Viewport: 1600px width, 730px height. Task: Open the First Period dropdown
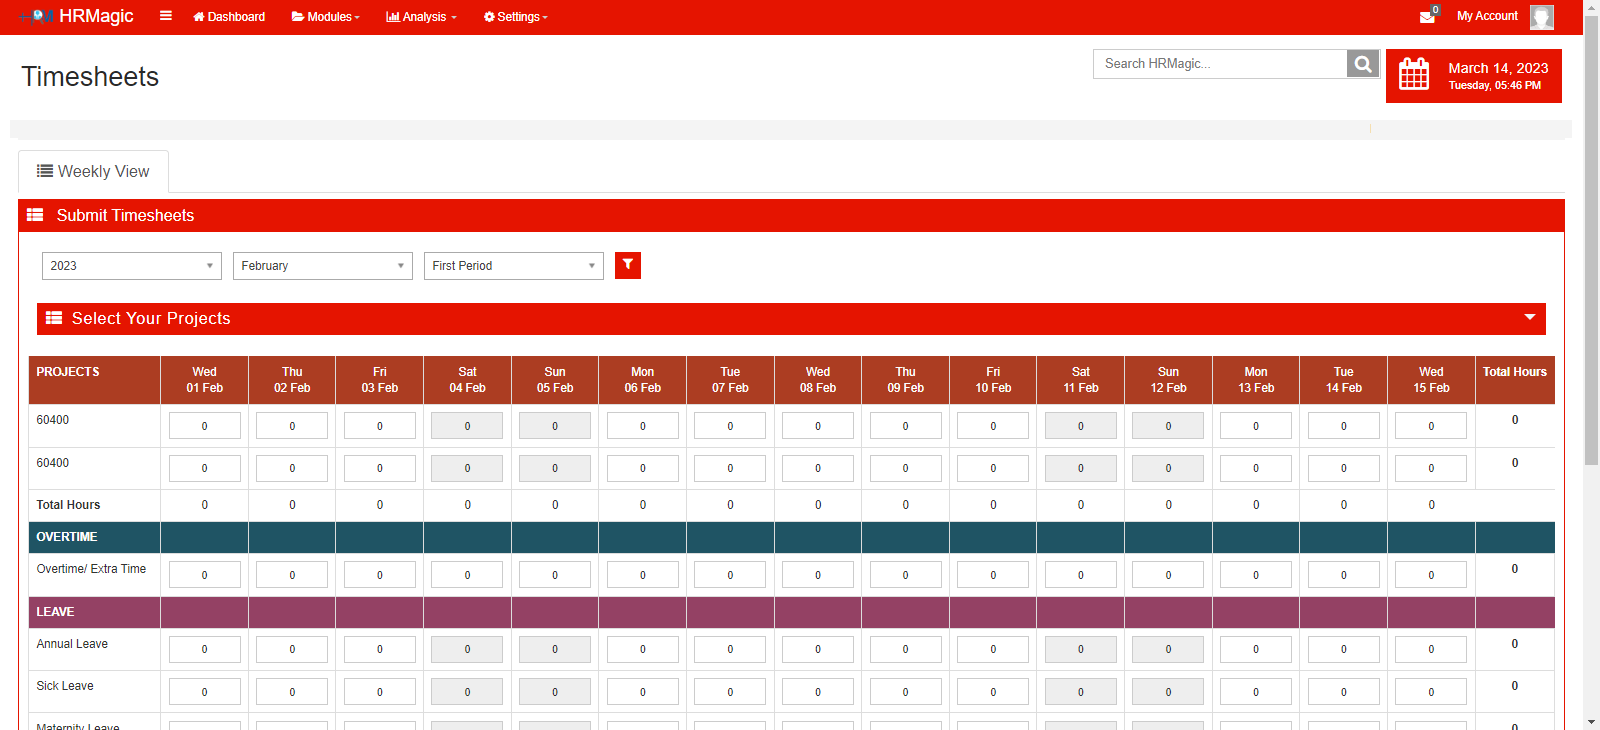tap(513, 266)
